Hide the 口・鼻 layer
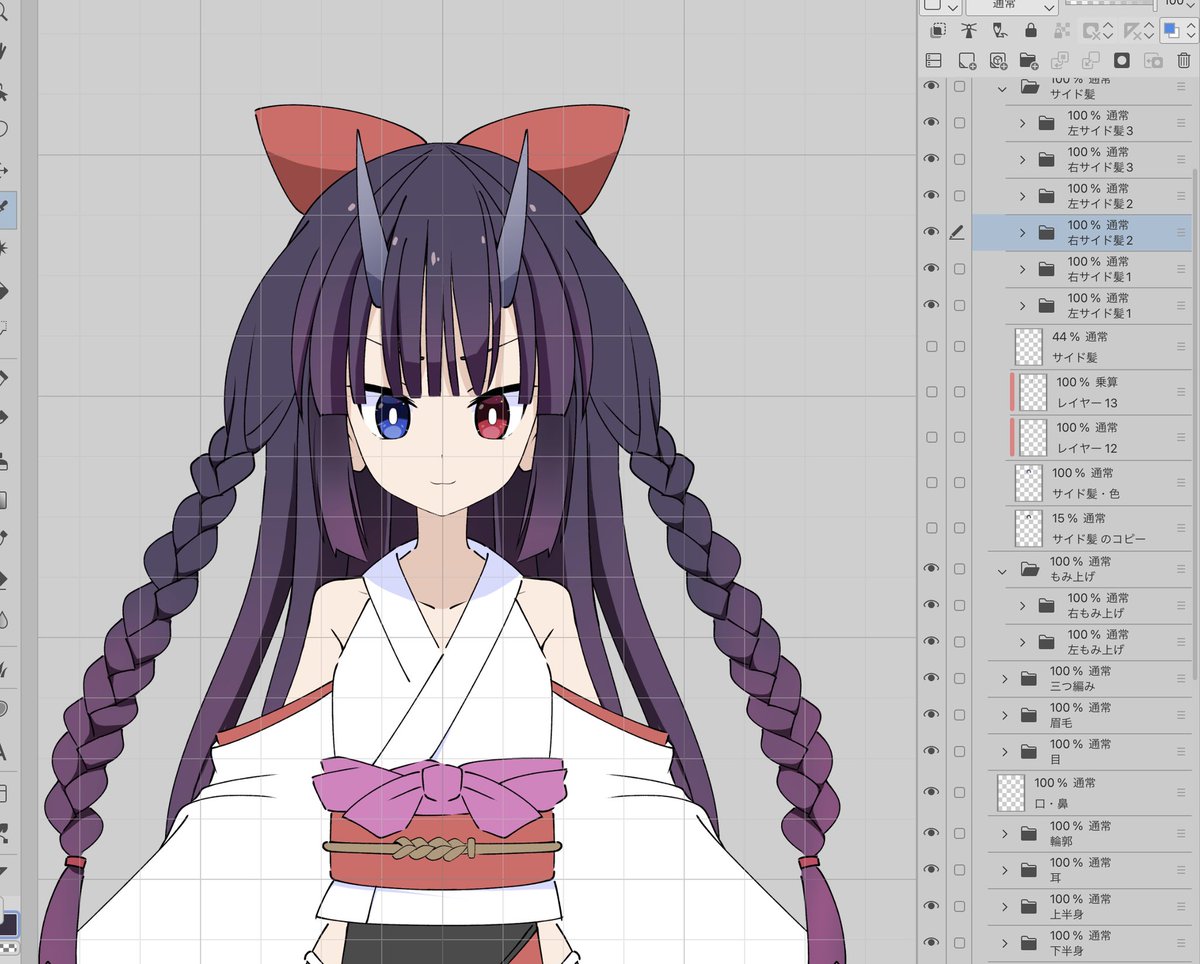 (932, 791)
